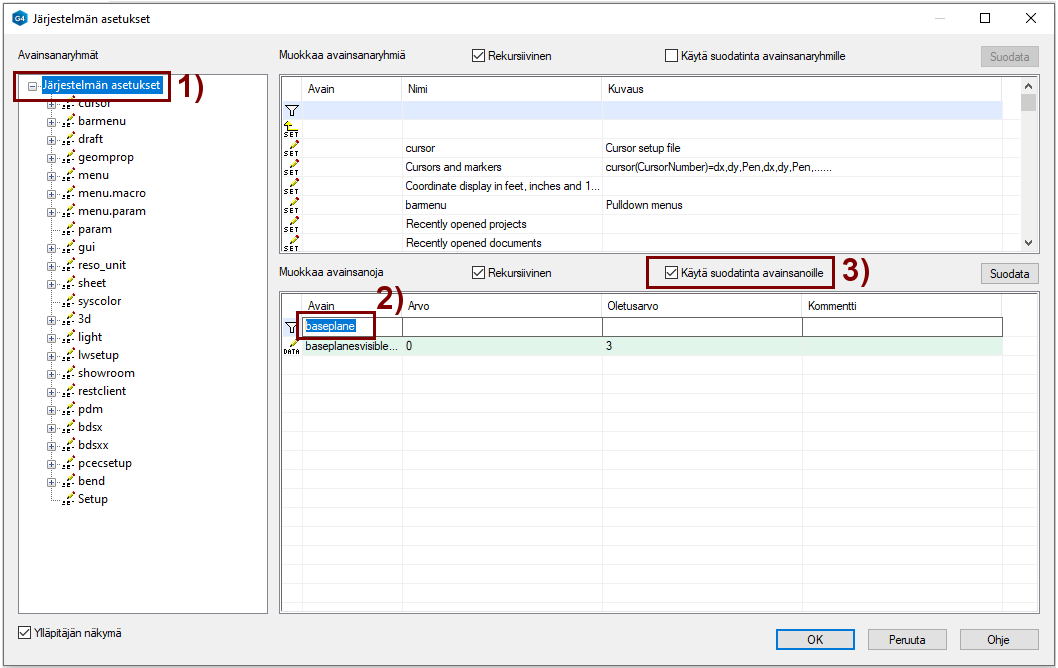Click the SET icon of Recently opened documents
Viewport: 1058px width, 668px height.
[291, 243]
